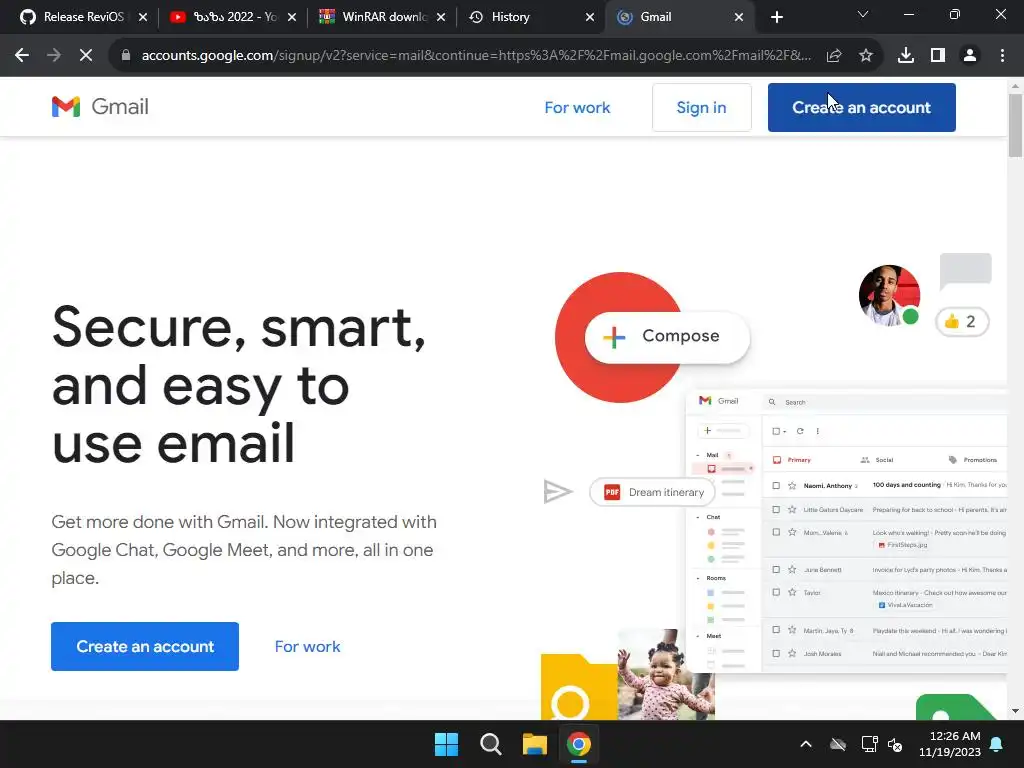This screenshot has width=1024, height=768.
Task: Expand the tab search chevron
Action: [863, 14]
